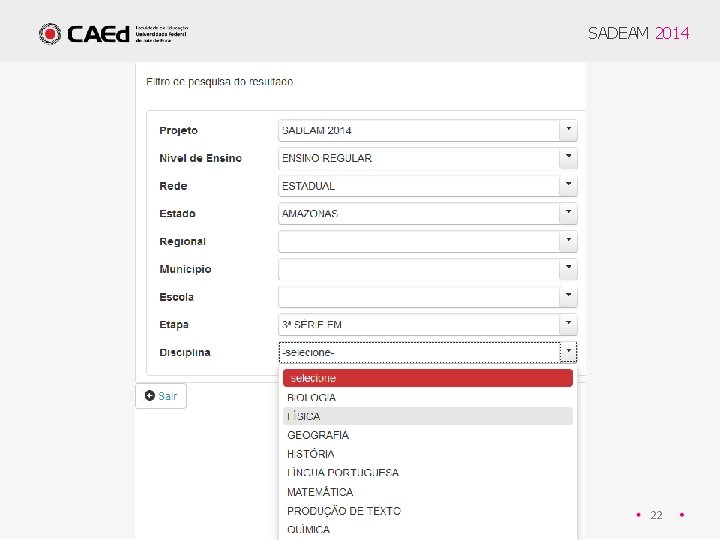Click the Sair button
The width and height of the screenshot is (720, 540).
pos(161,396)
